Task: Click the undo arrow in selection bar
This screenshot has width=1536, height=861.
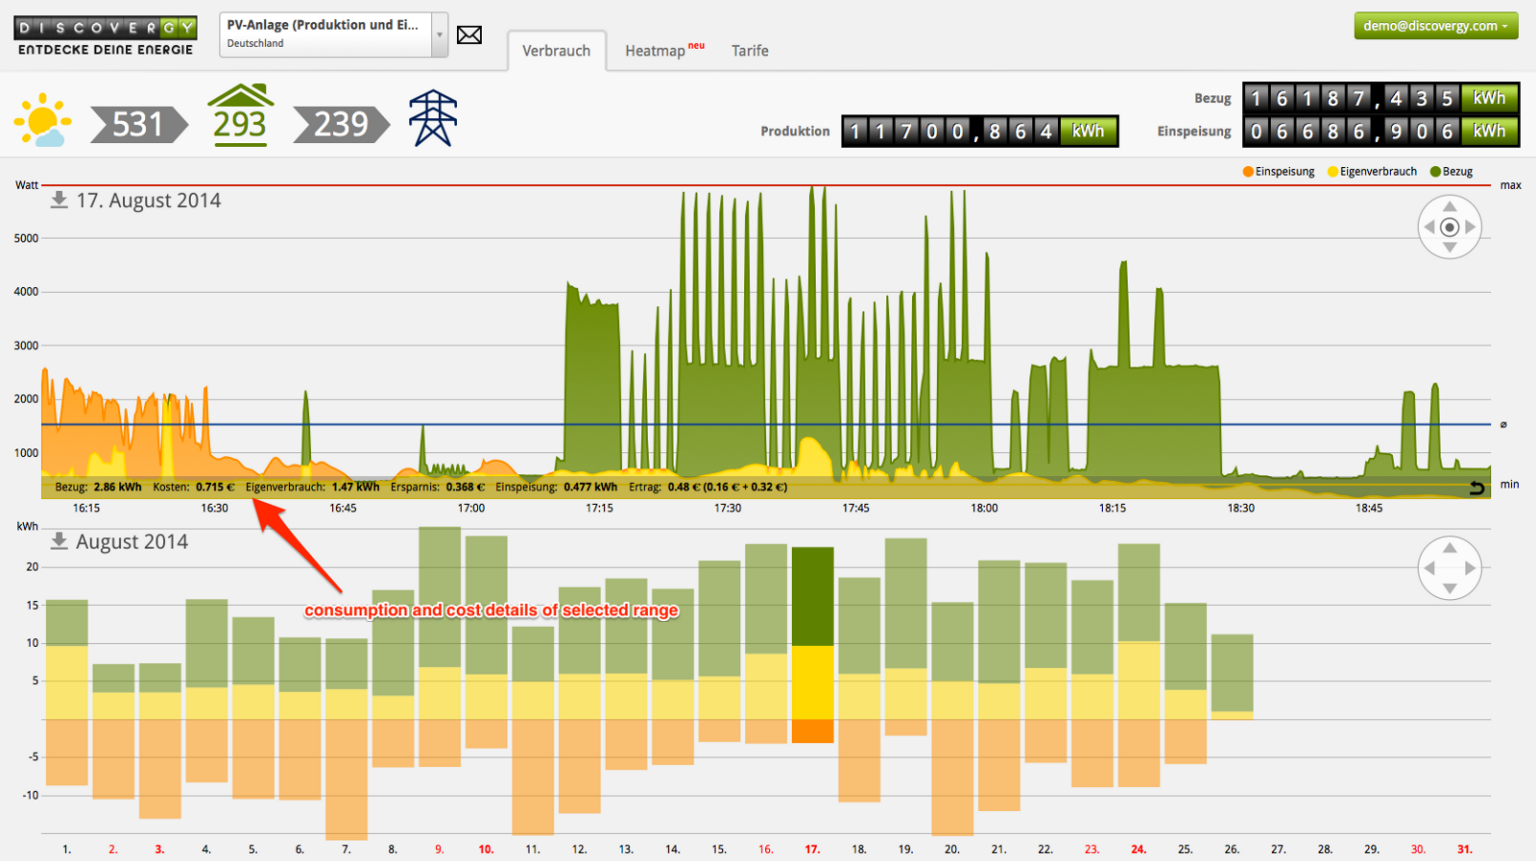Action: point(1476,488)
